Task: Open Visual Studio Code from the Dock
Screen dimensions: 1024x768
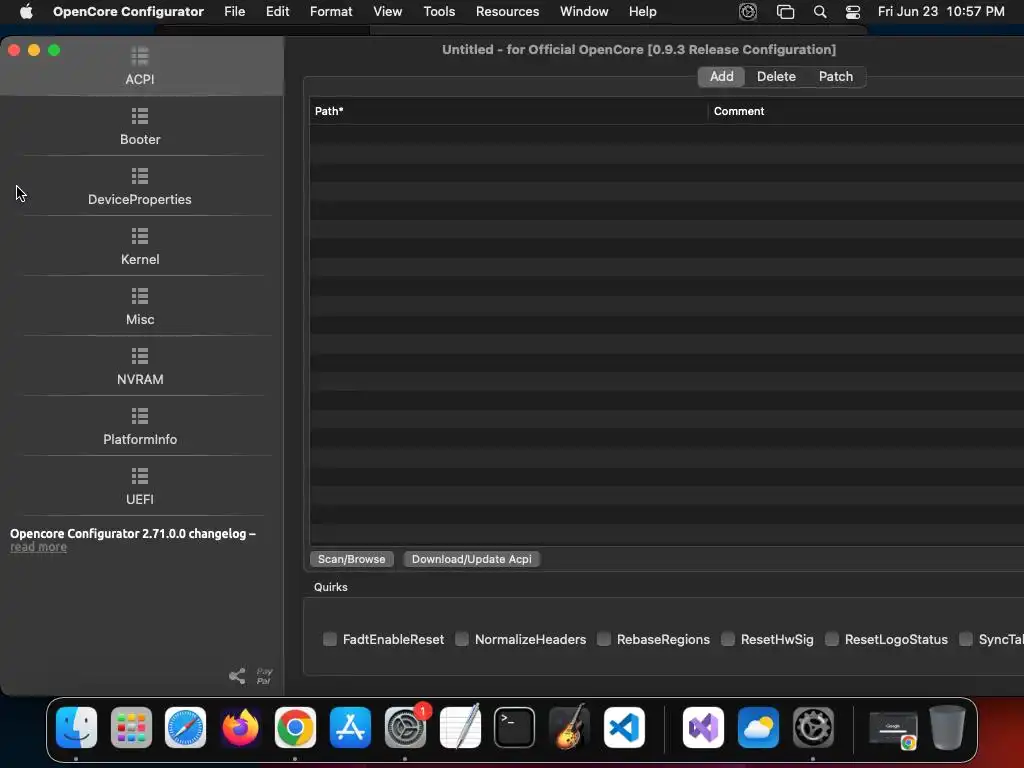Action: [x=624, y=728]
